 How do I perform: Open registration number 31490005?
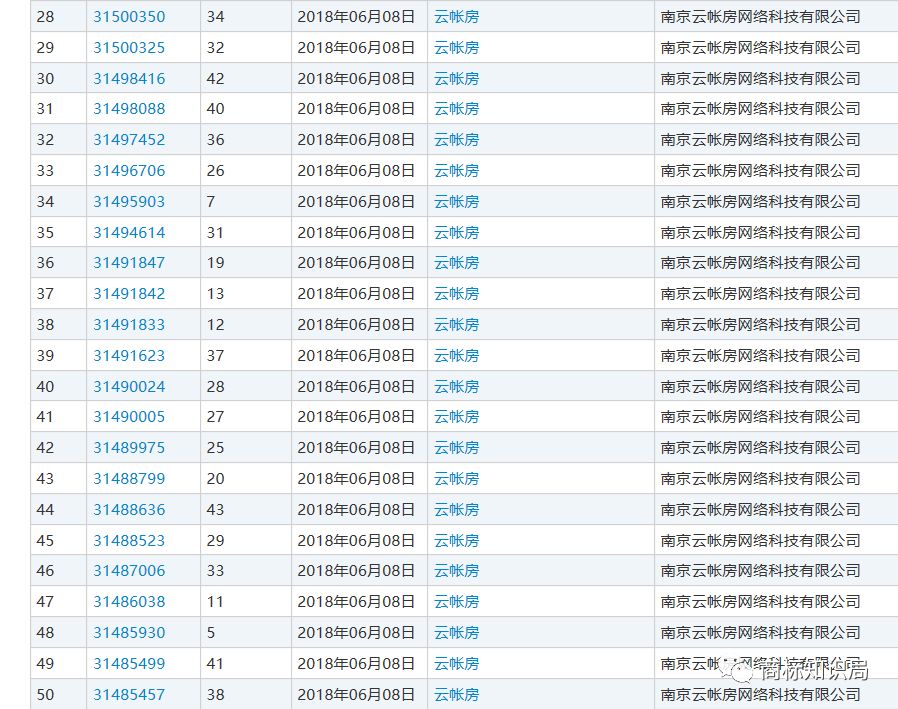(x=129, y=417)
